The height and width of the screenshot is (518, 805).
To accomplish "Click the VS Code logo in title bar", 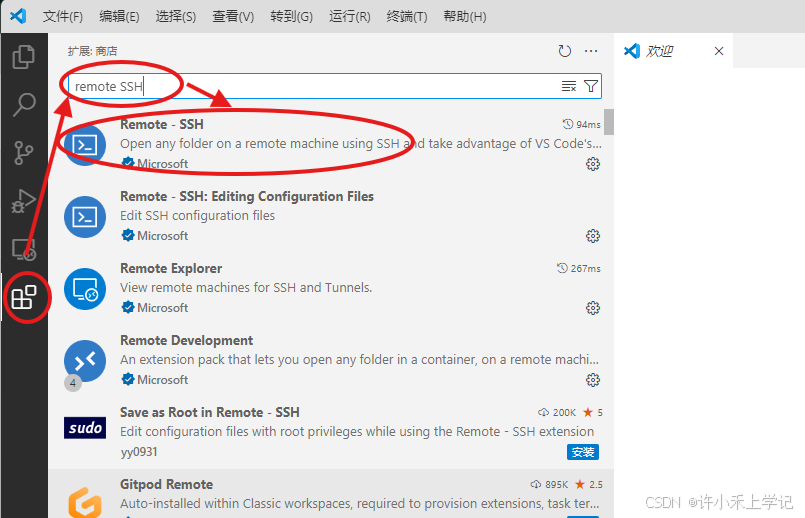I will point(18,16).
